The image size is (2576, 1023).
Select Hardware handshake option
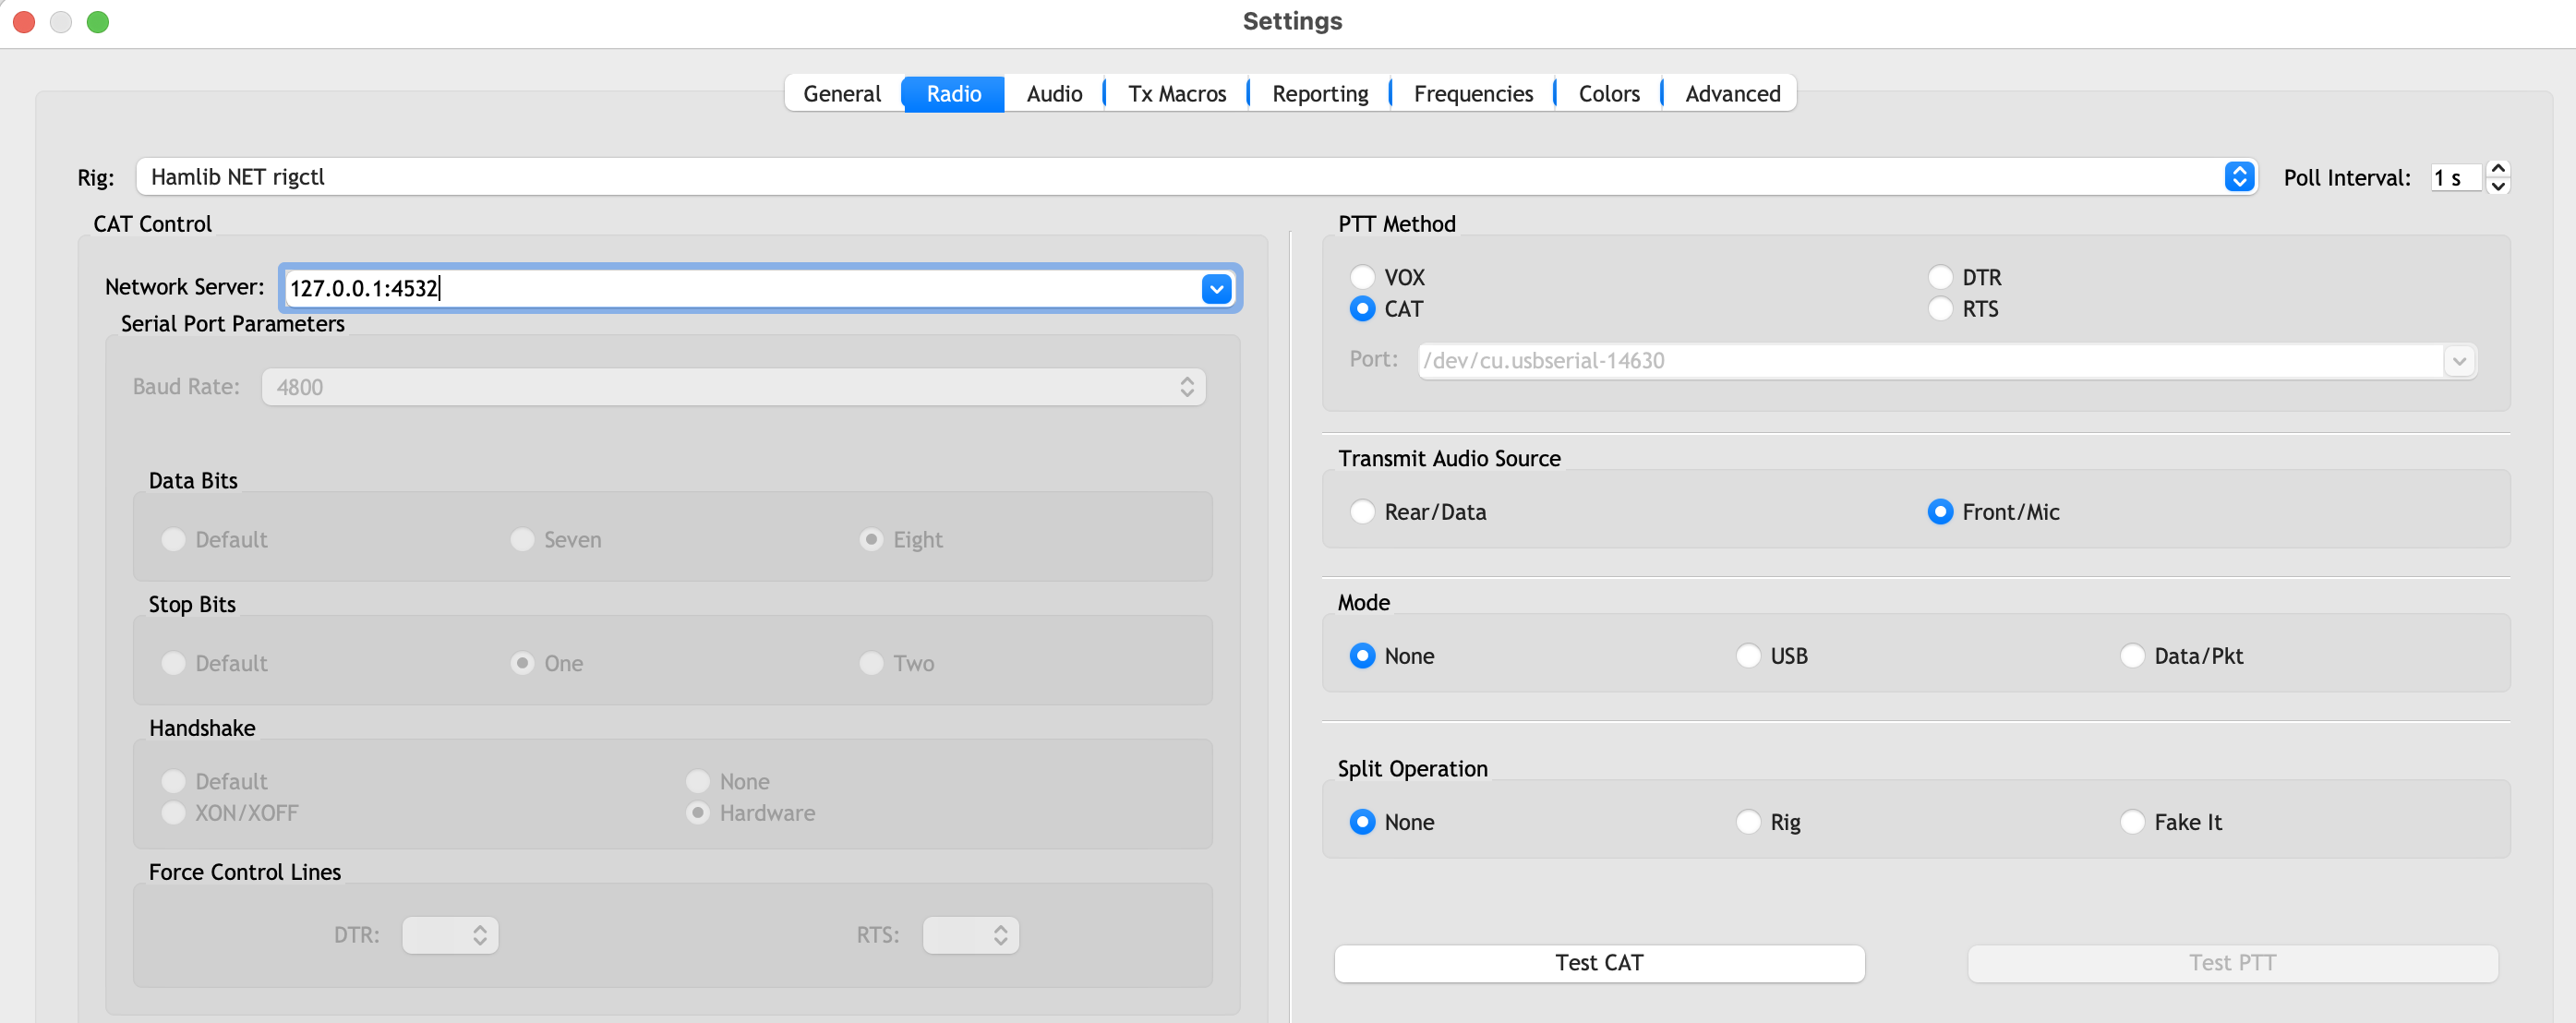tap(751, 813)
